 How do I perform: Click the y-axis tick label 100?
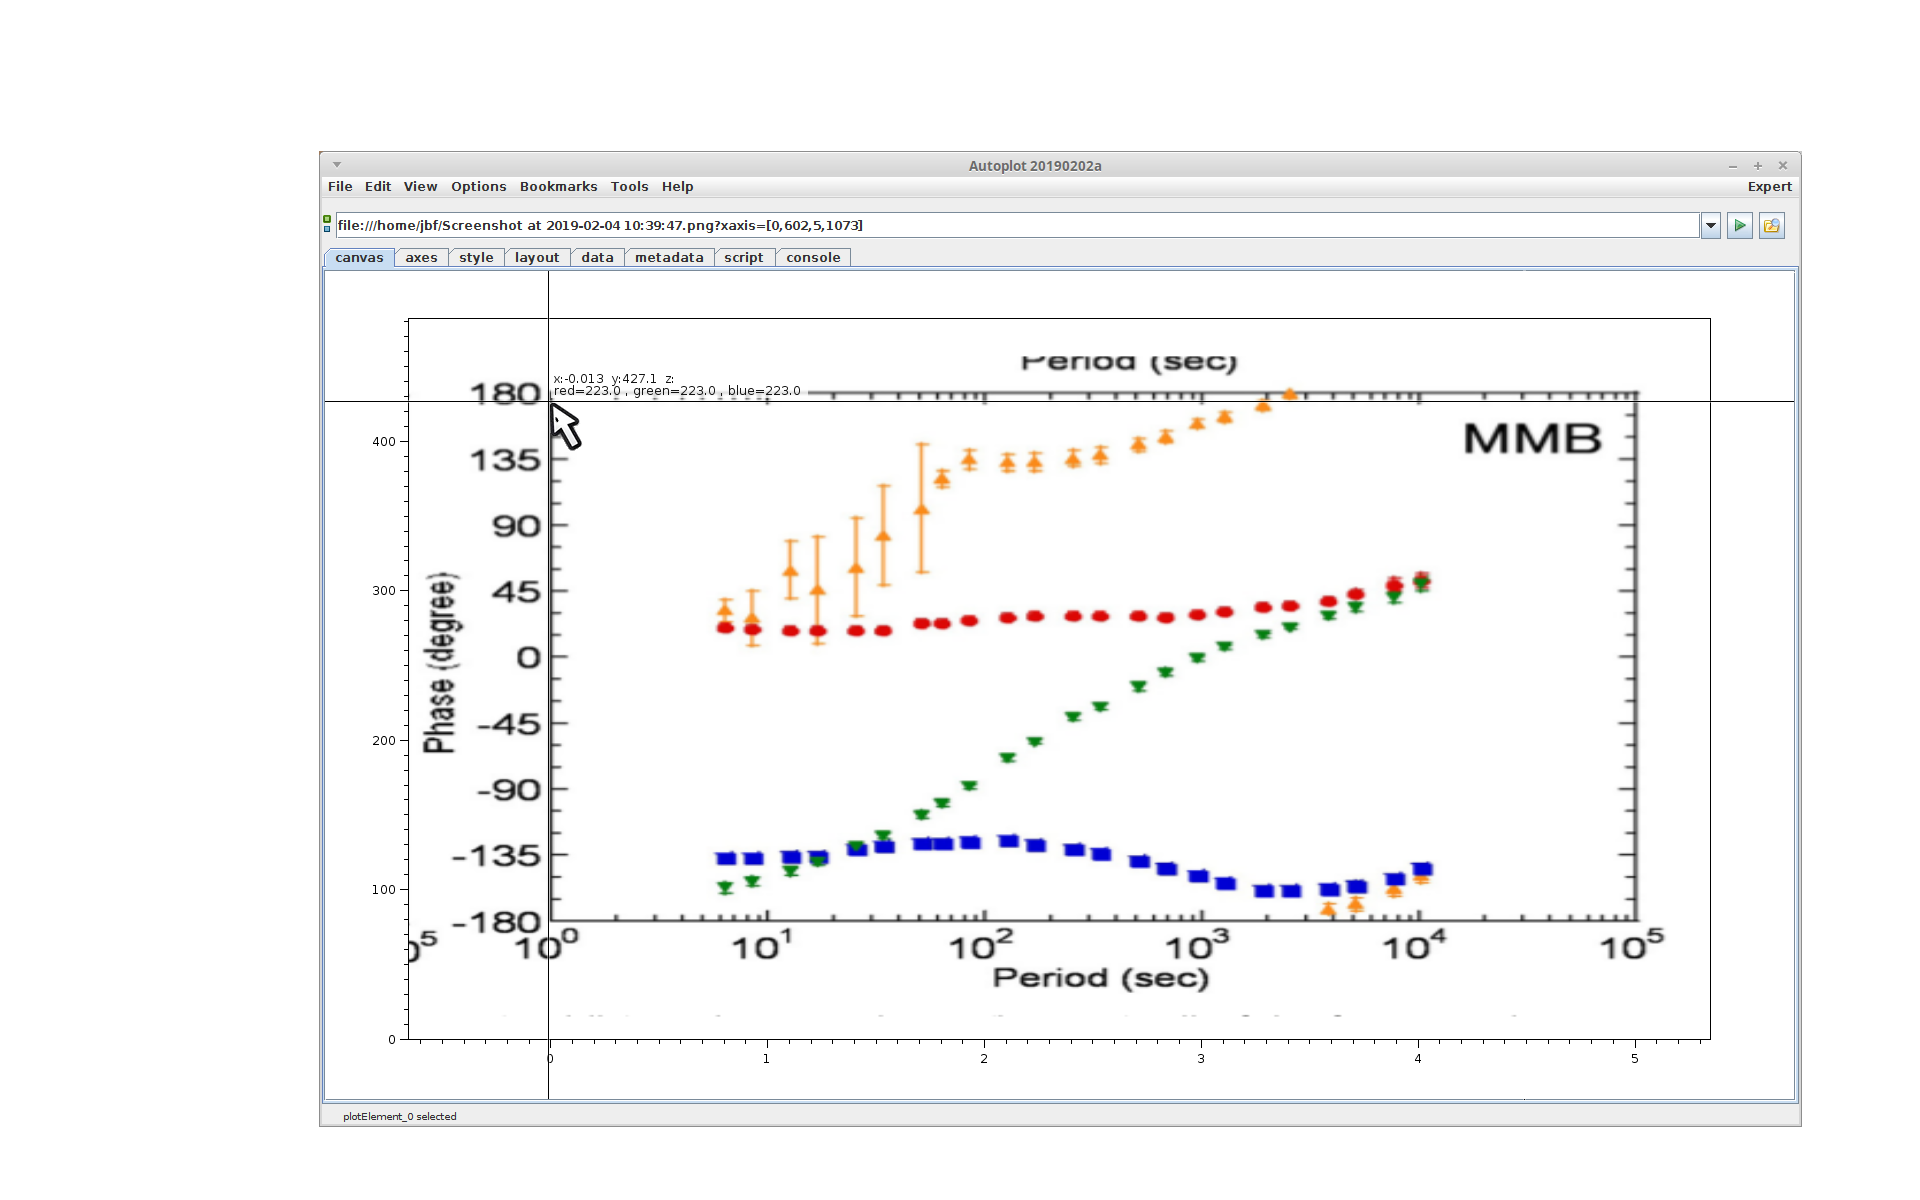click(x=384, y=890)
